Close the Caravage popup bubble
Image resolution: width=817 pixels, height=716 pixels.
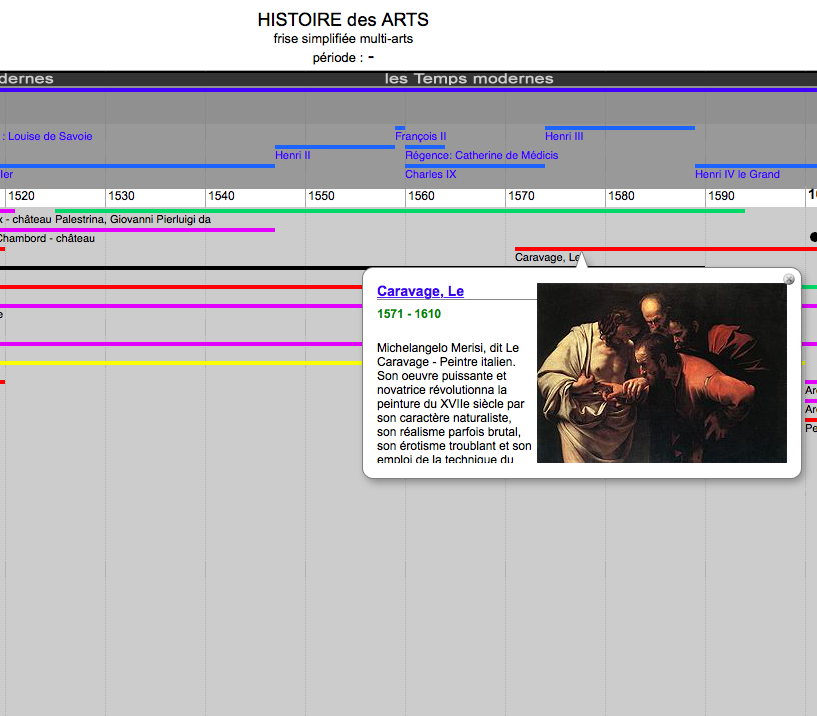789,279
